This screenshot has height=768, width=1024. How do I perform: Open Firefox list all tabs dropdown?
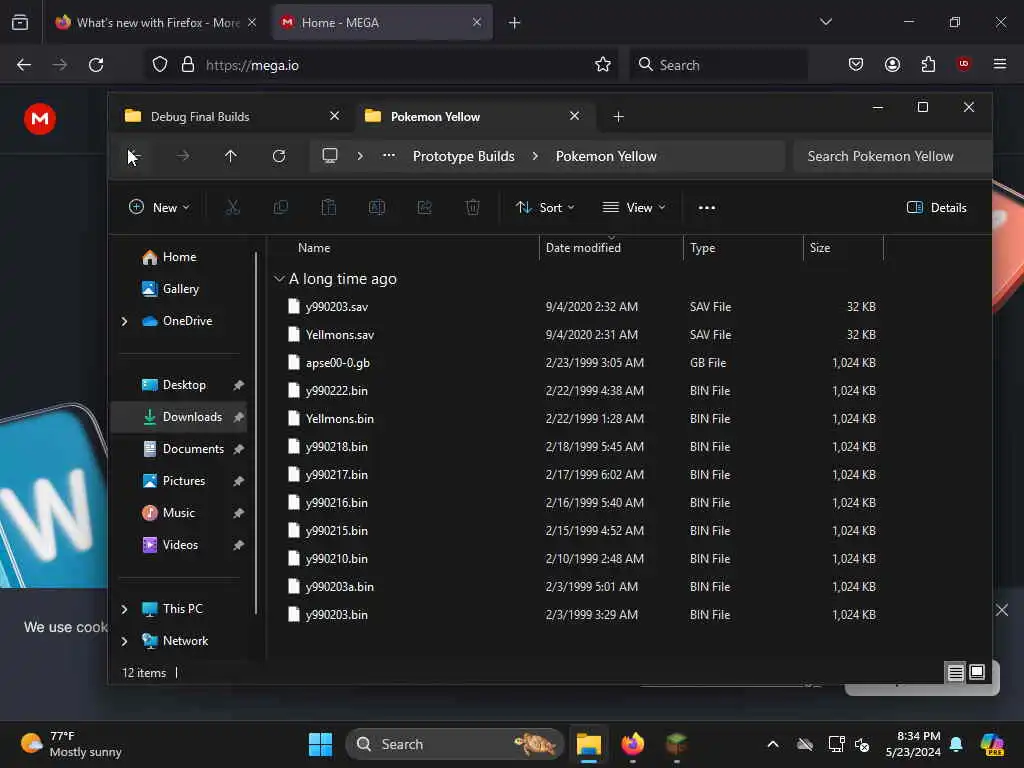(825, 22)
